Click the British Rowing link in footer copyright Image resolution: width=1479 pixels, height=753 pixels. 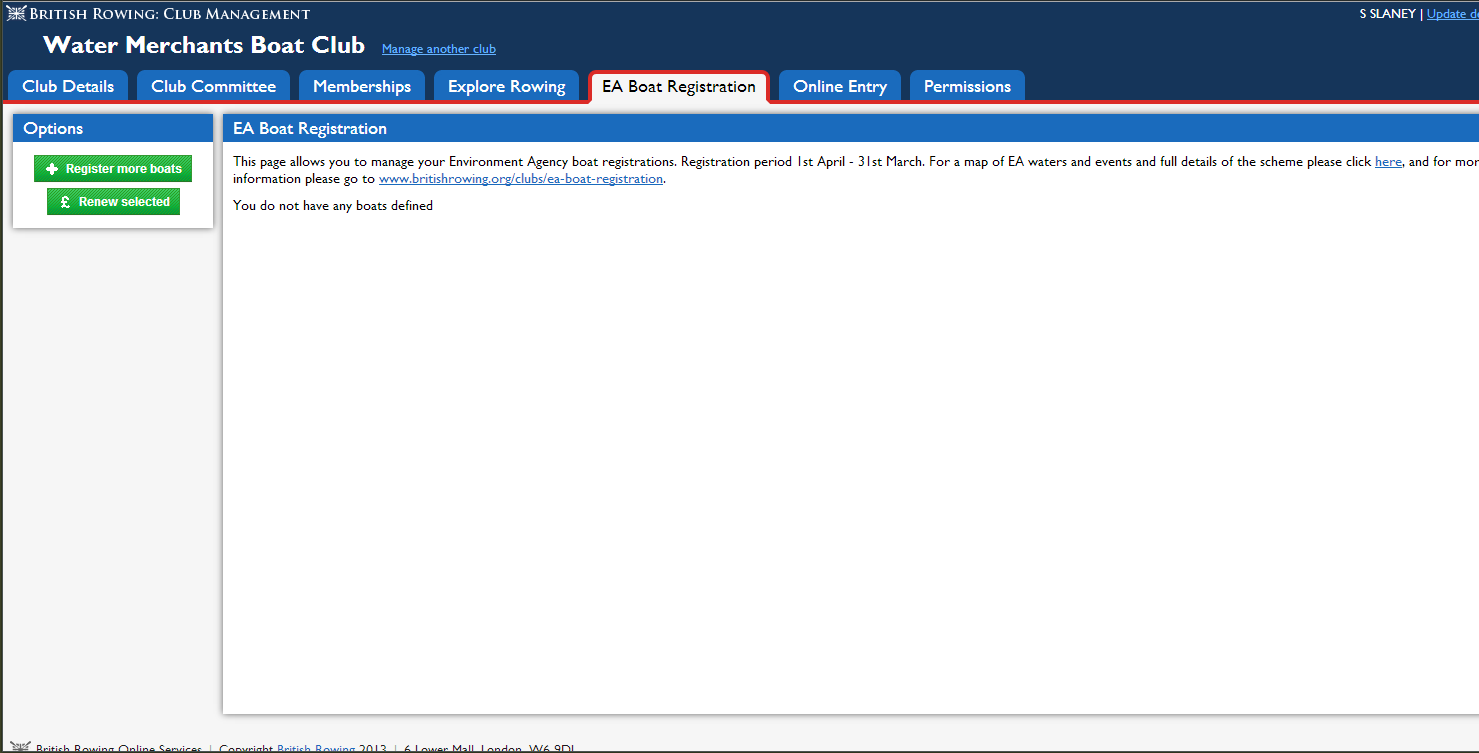pos(316,749)
